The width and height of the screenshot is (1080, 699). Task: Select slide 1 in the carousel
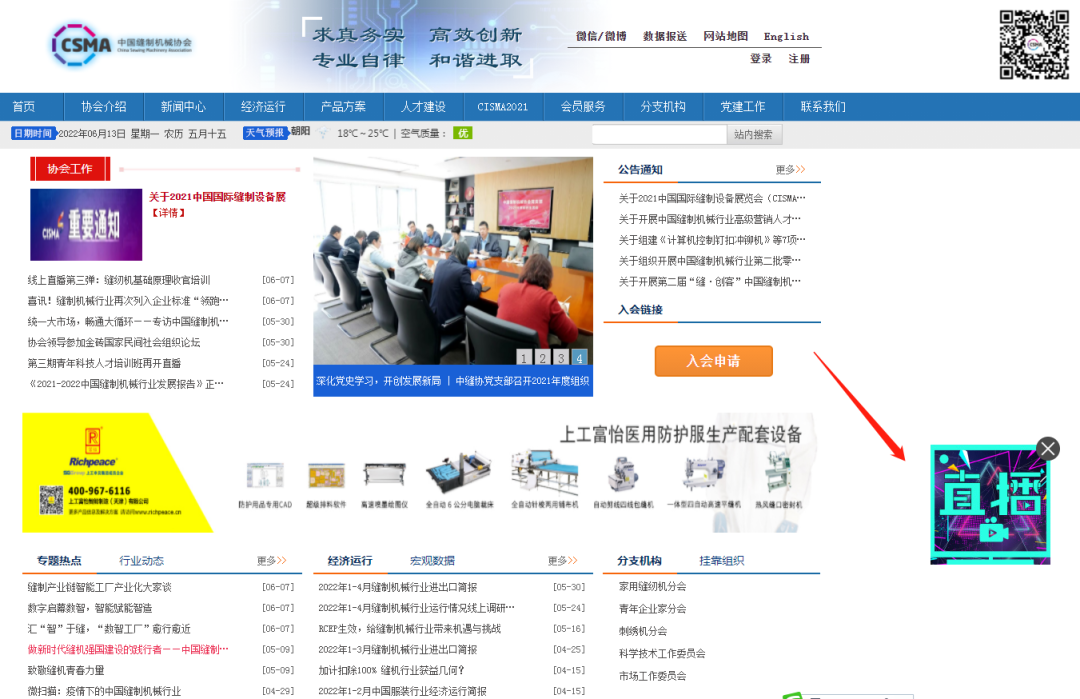click(523, 357)
